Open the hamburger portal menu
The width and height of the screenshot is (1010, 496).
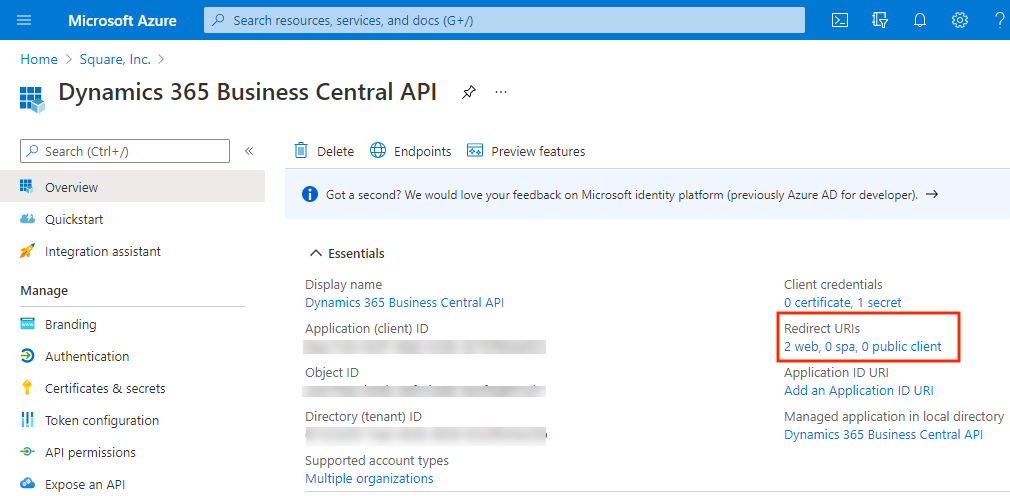tap(24, 20)
